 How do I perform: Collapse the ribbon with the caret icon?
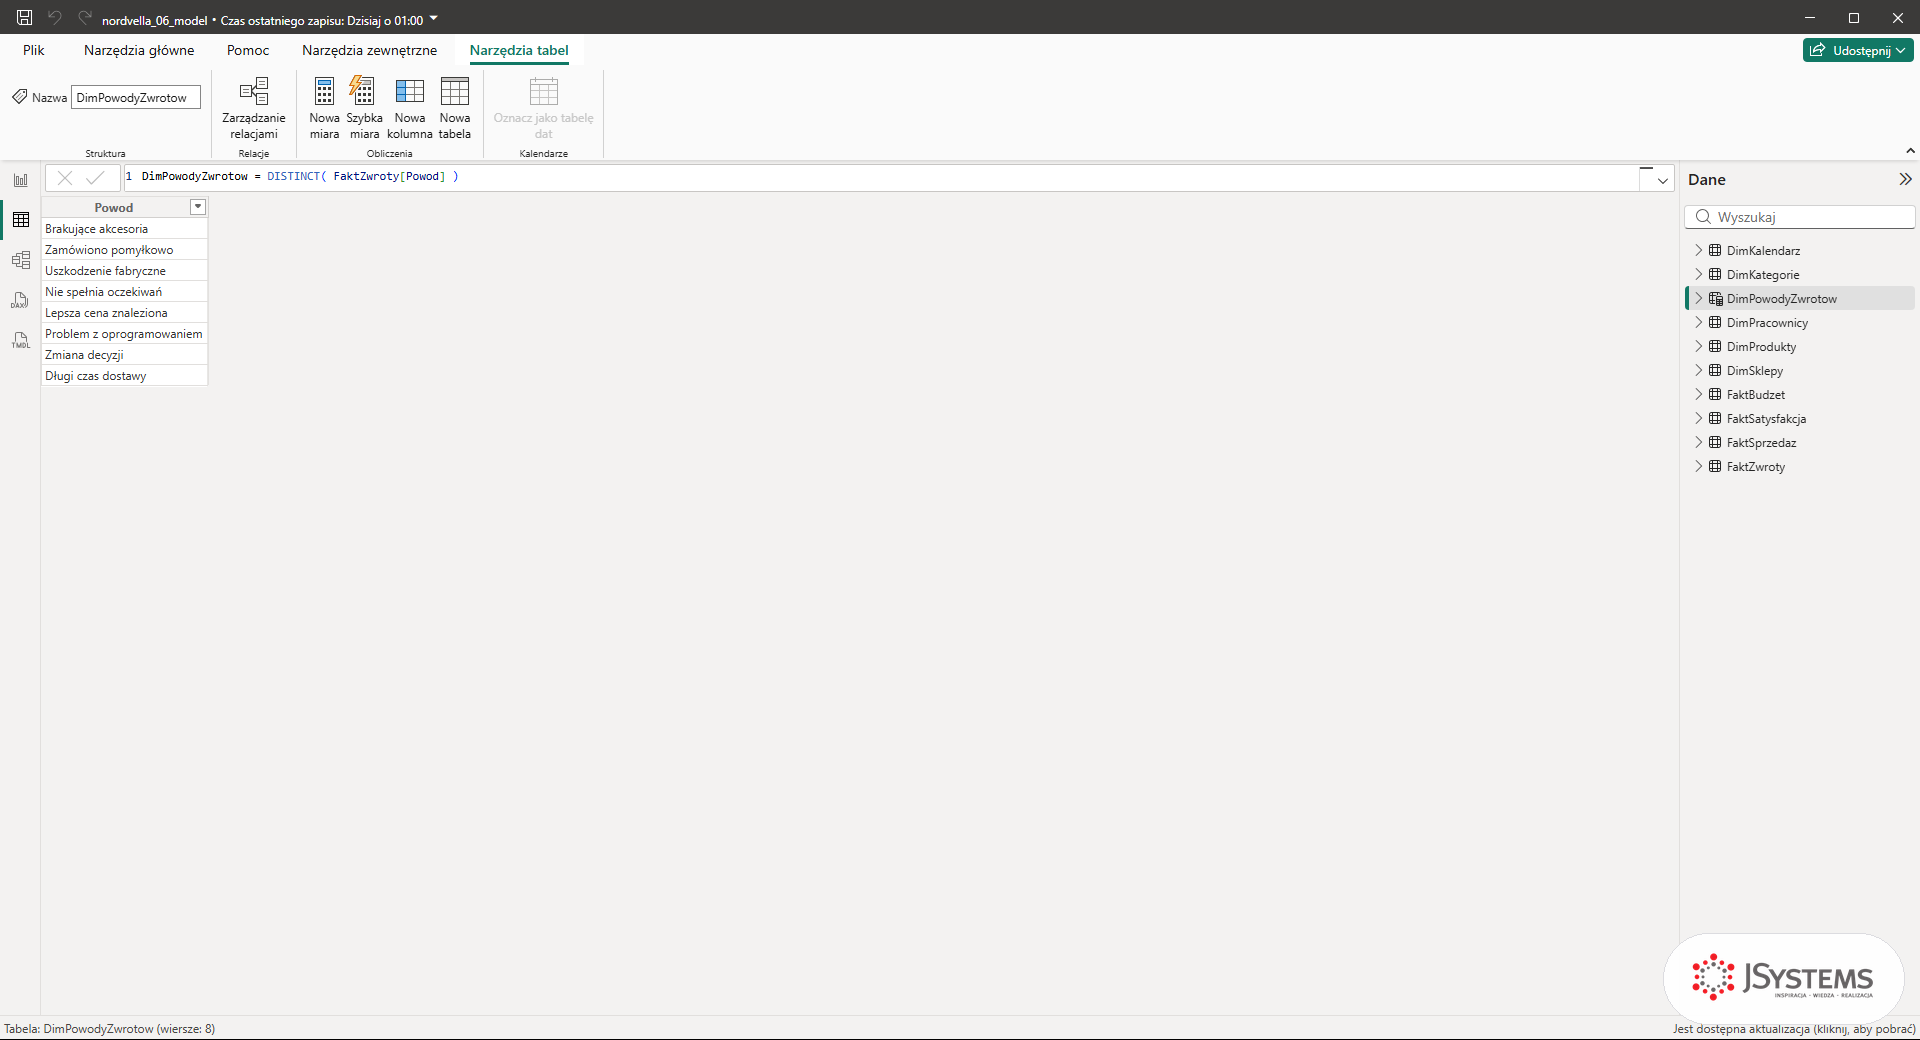[x=1910, y=151]
